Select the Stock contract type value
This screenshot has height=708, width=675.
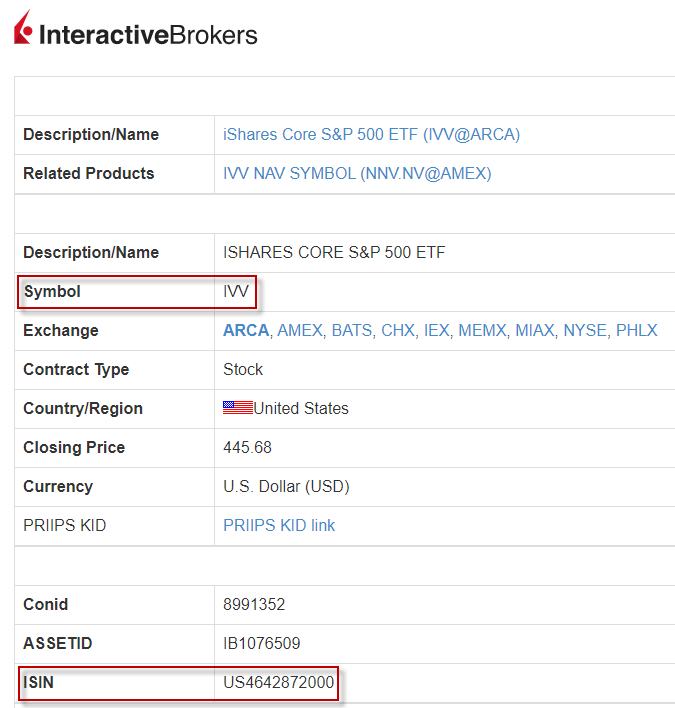tap(243, 369)
